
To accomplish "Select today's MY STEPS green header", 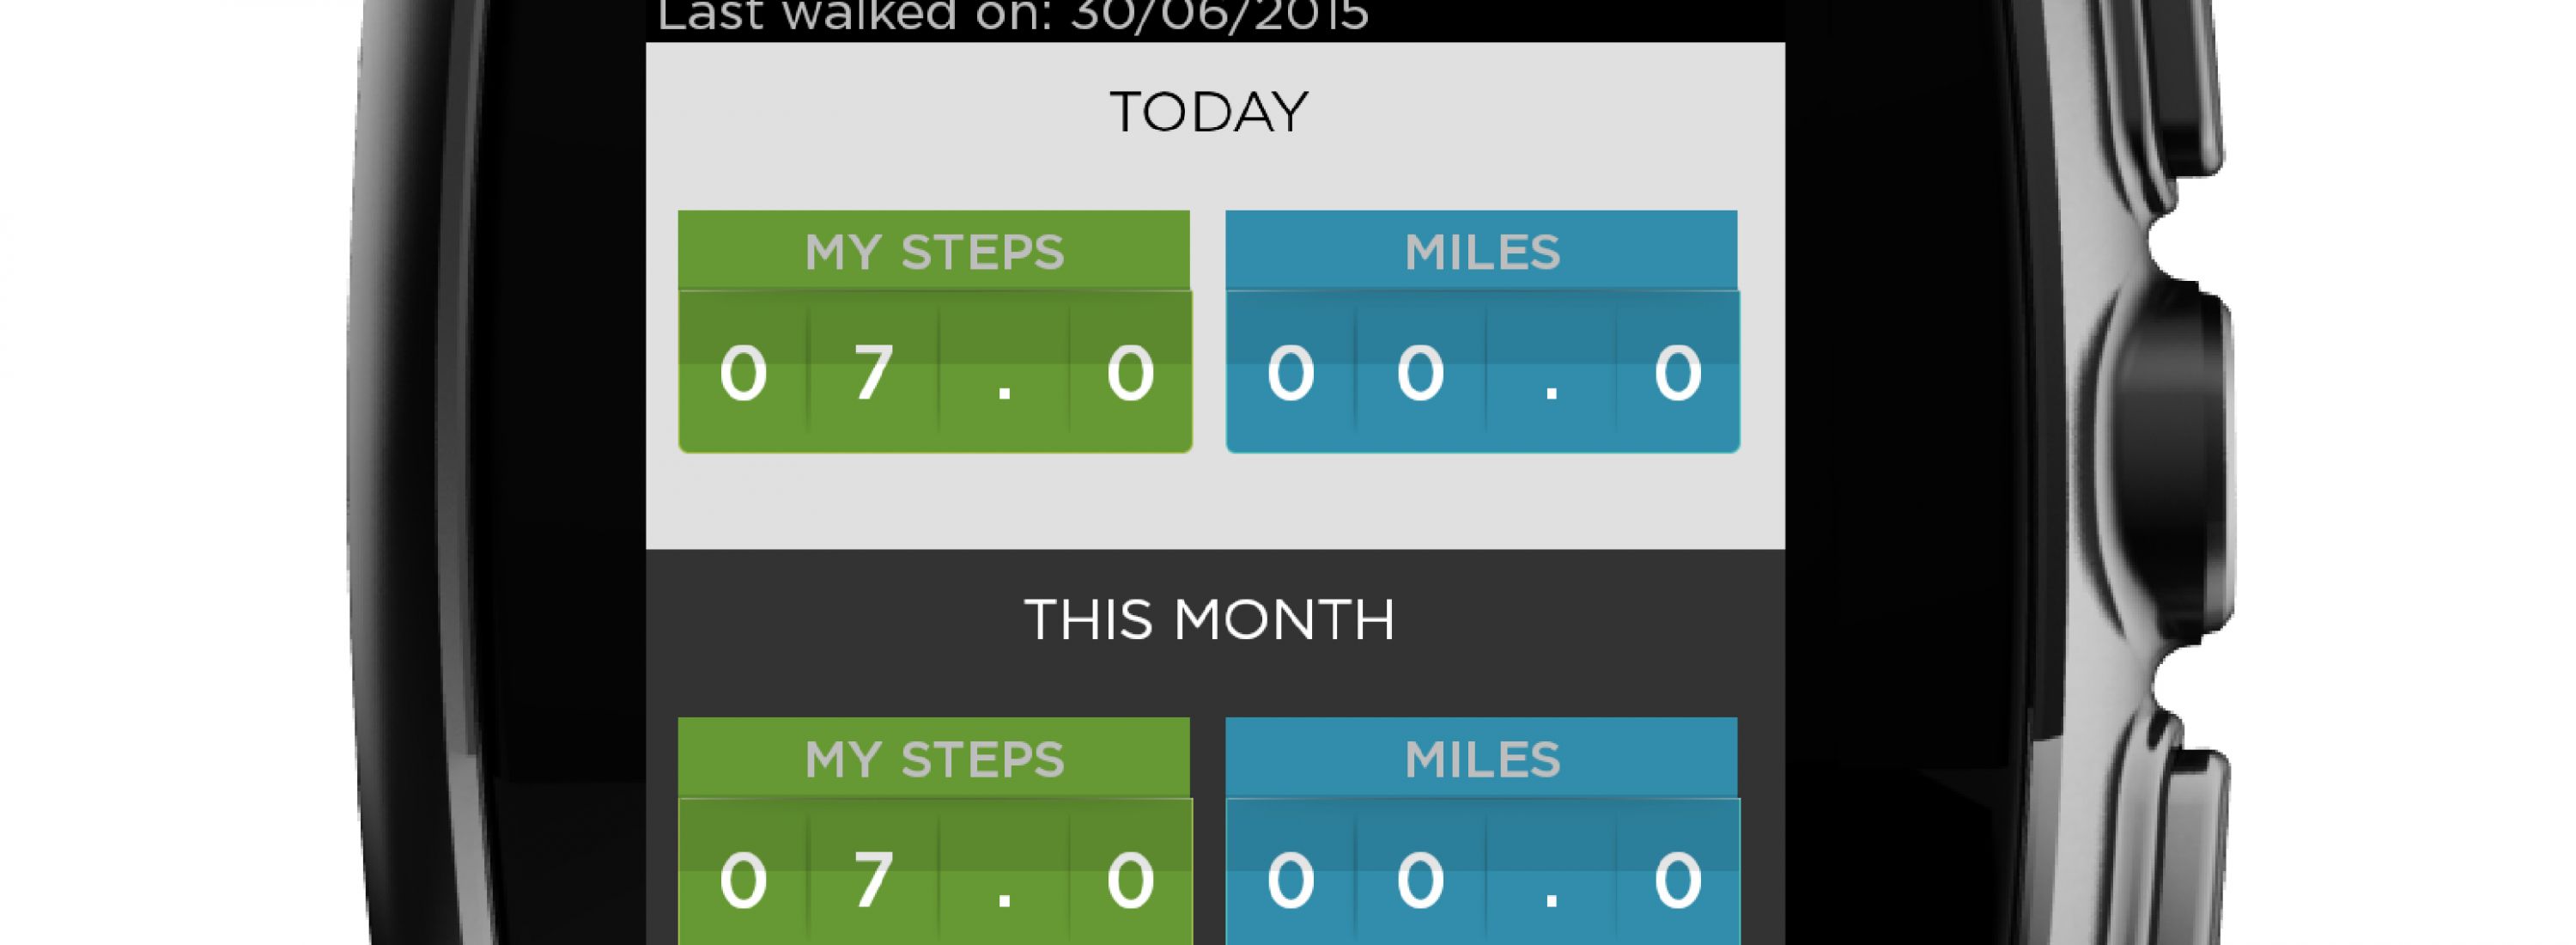I will (934, 251).
